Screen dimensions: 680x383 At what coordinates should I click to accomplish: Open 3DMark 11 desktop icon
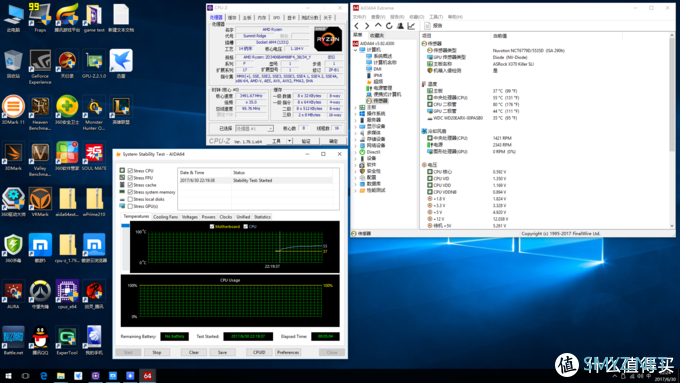click(13, 110)
